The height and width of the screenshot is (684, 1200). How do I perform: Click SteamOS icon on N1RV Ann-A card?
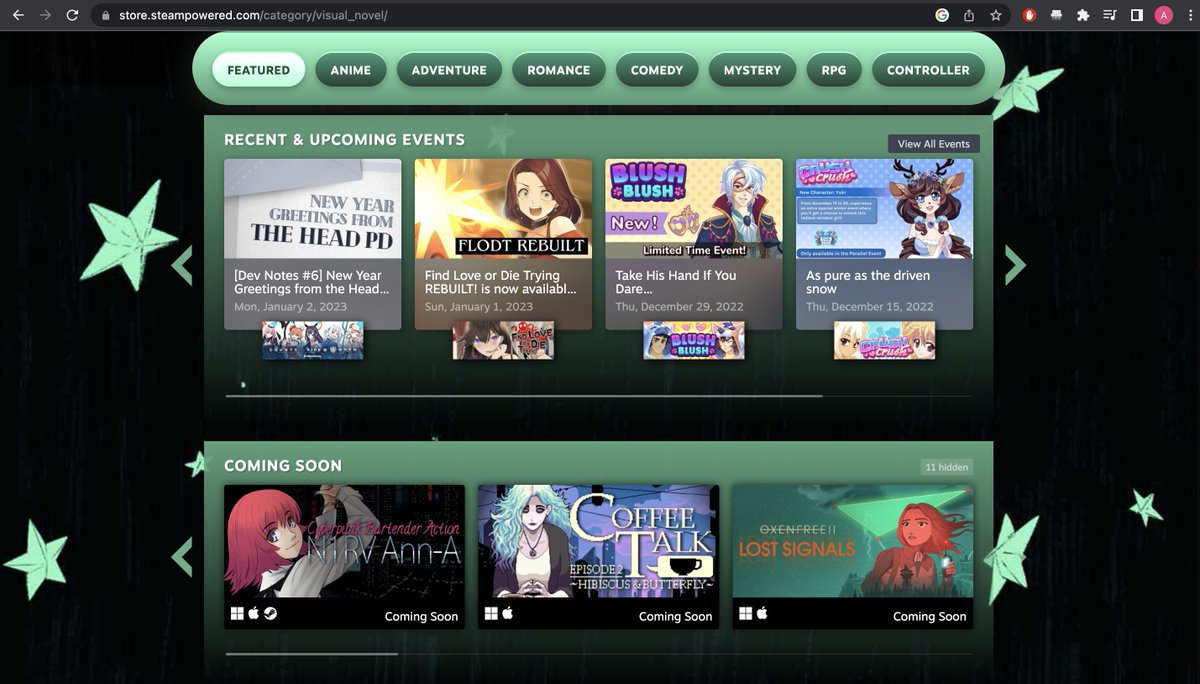[x=270, y=613]
